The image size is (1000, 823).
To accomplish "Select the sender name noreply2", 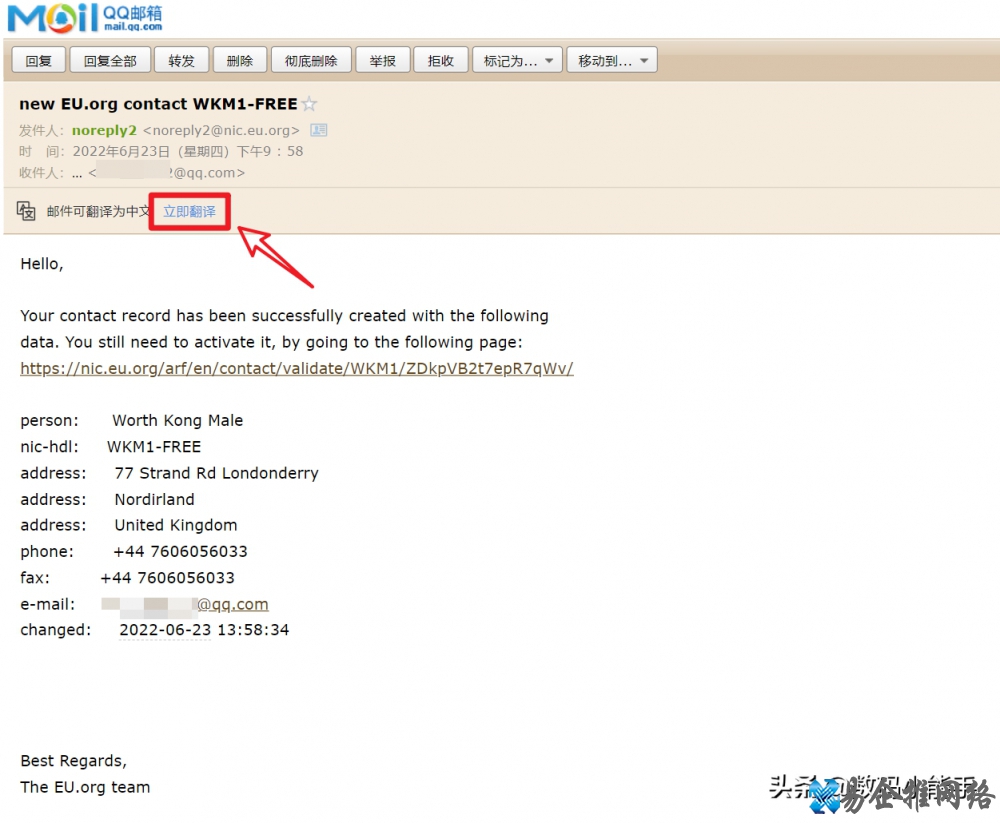I will click(104, 130).
